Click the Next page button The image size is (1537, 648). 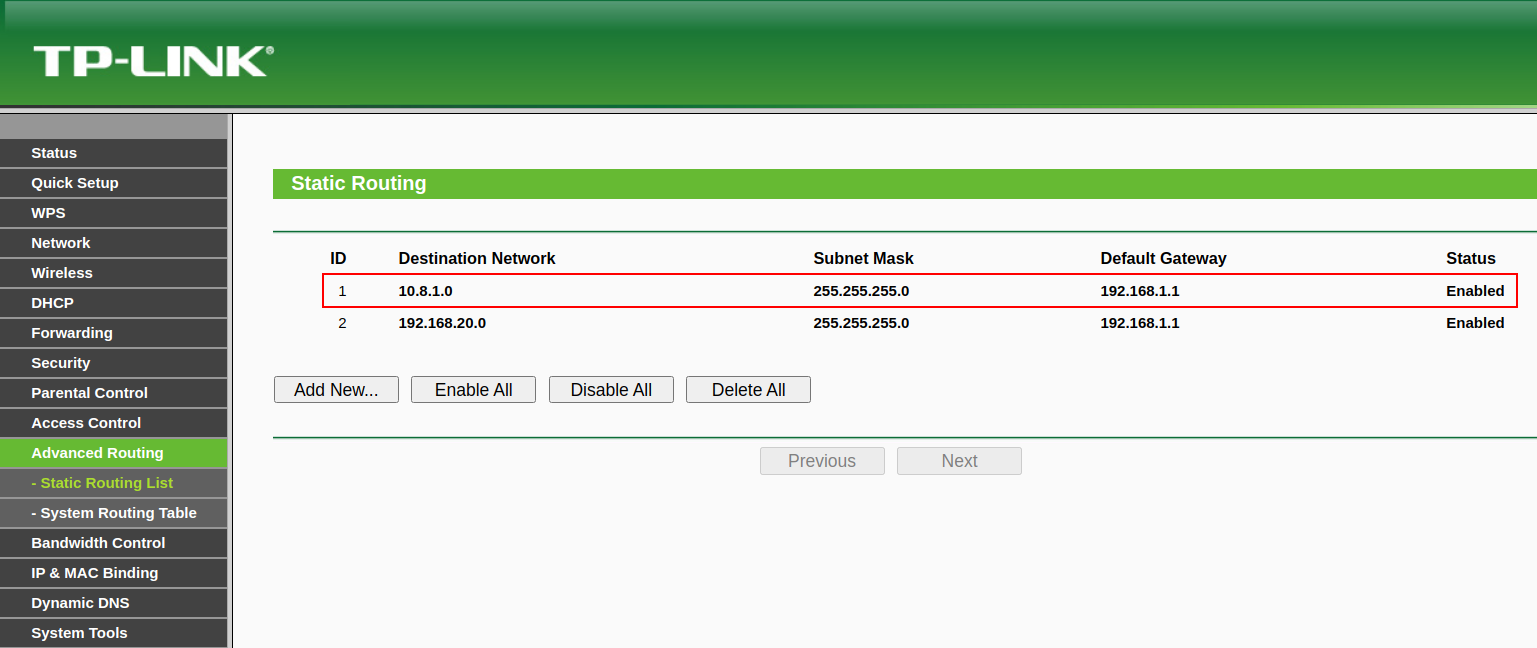click(x=959, y=461)
